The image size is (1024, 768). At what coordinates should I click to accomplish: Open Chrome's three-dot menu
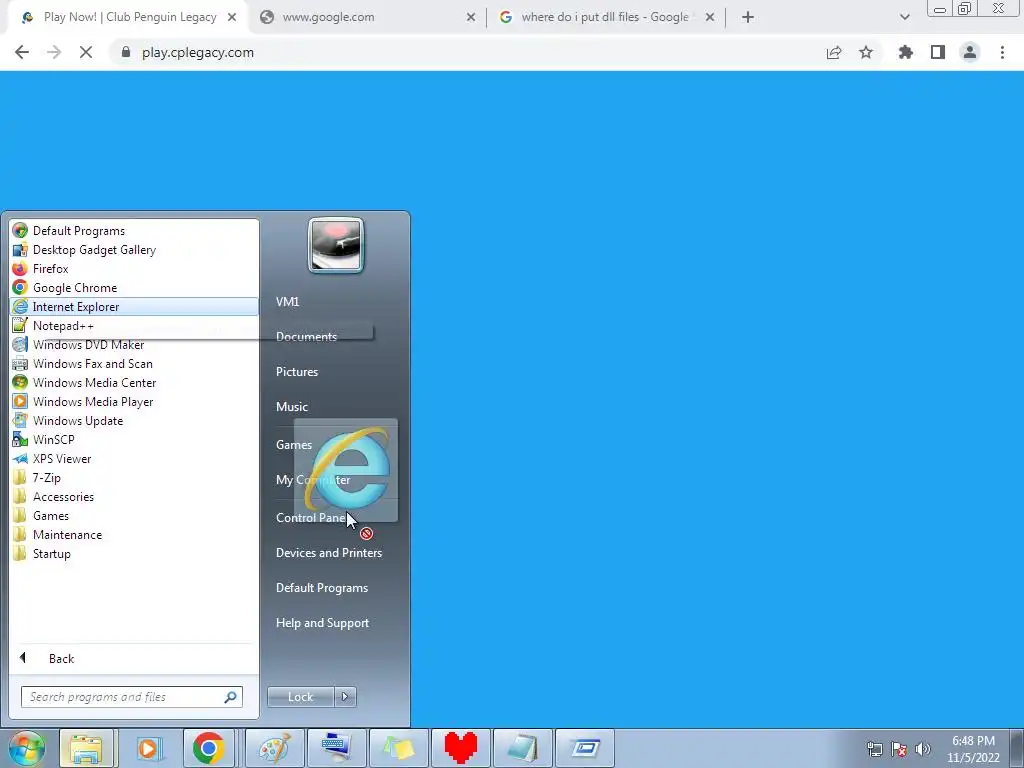[1002, 52]
